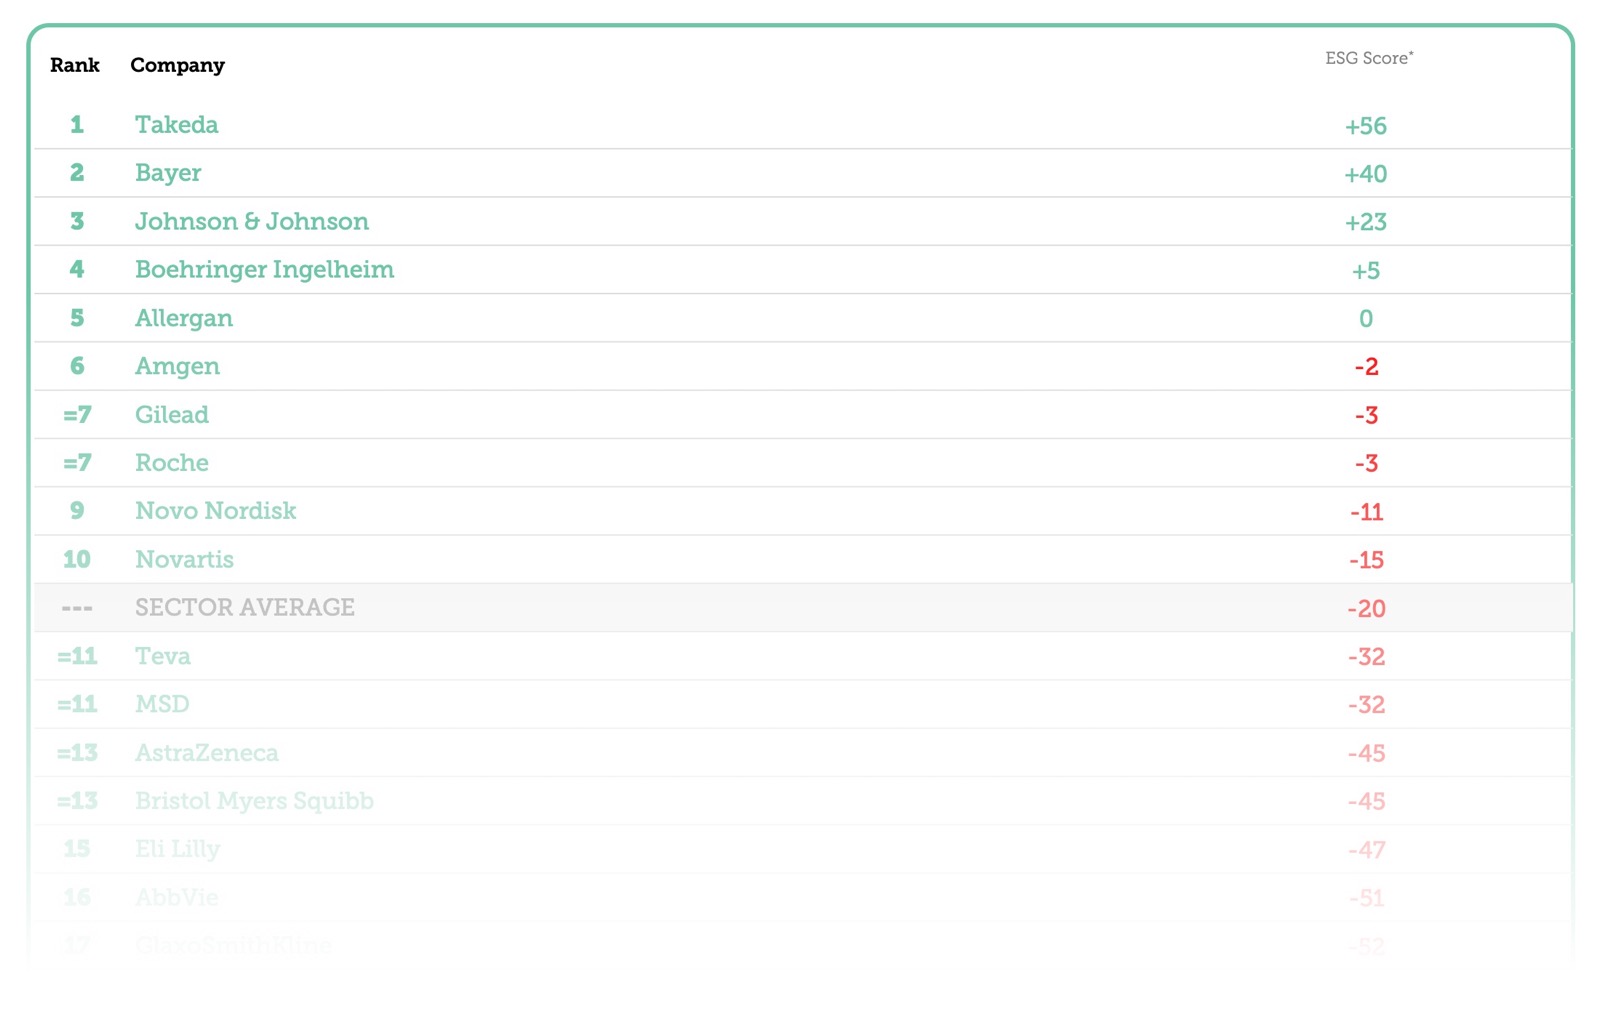Select AstraZeneca's -45 score
This screenshot has width=1600, height=1024.
point(1366,753)
